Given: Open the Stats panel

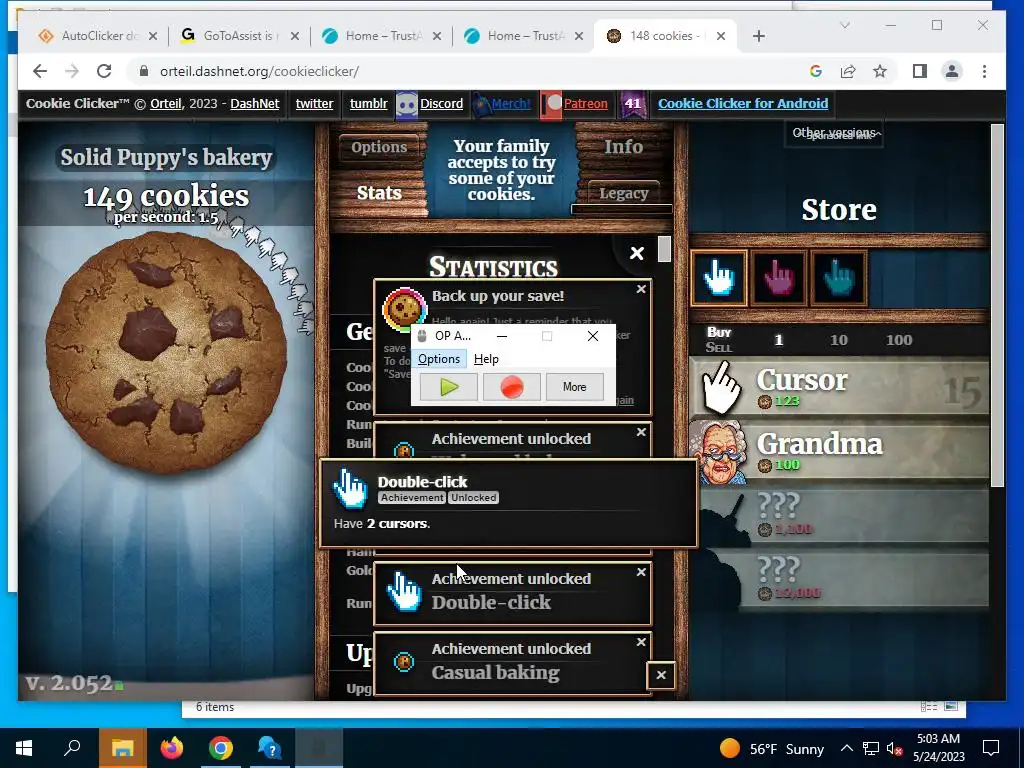Looking at the screenshot, I should 379,193.
